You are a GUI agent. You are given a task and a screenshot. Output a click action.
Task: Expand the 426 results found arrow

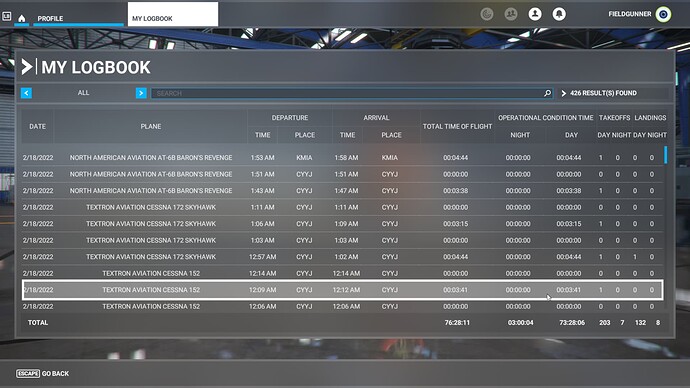point(564,93)
